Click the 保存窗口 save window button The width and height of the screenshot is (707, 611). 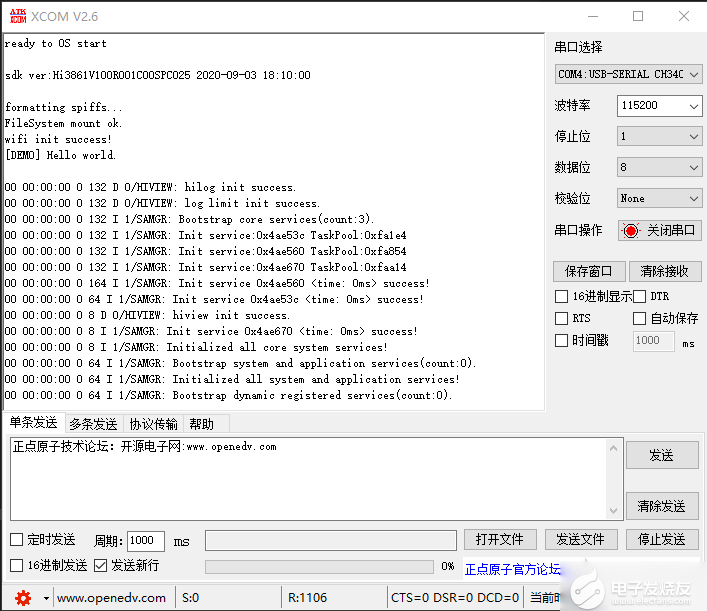589,271
